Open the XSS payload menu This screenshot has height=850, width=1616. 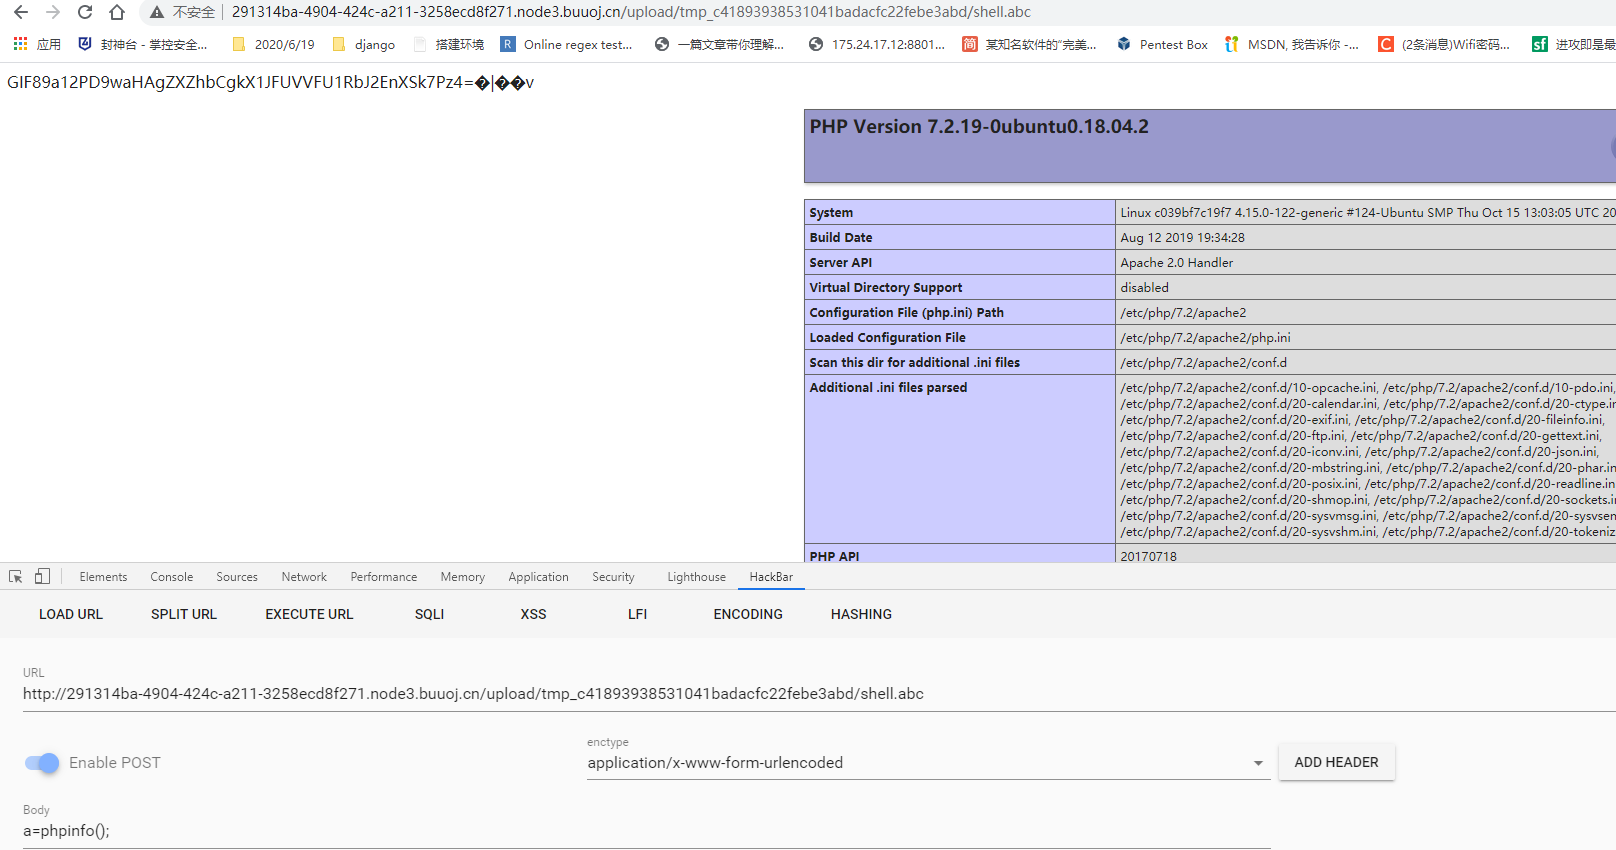[534, 614]
